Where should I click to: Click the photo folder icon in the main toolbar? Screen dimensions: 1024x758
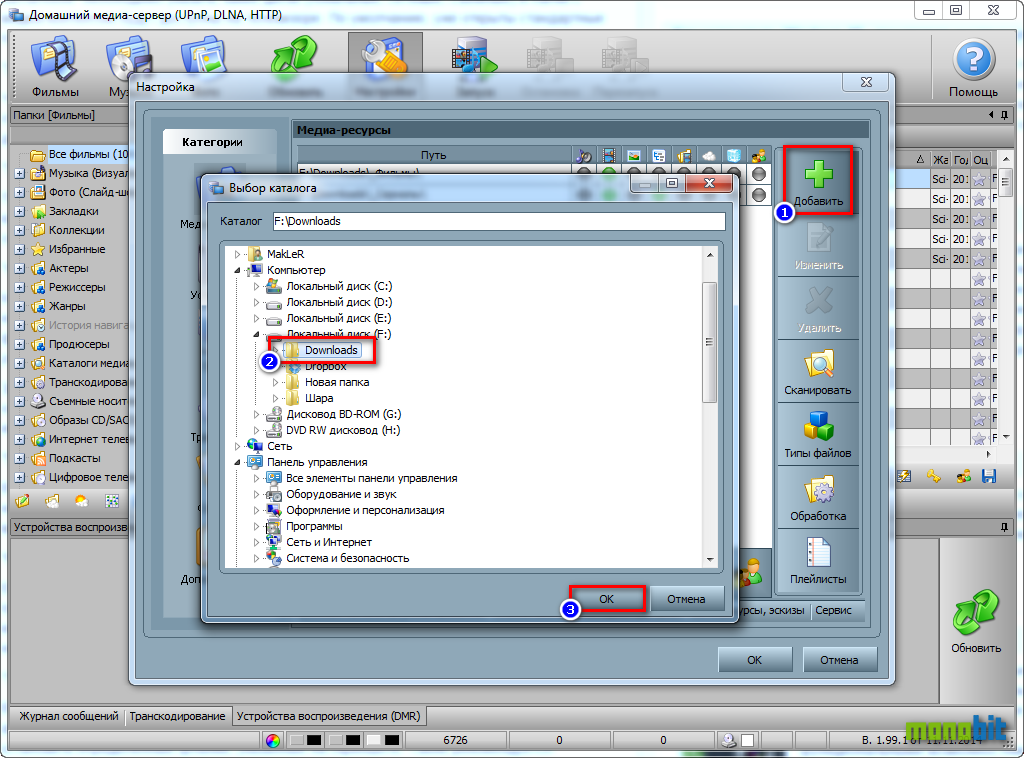[204, 57]
